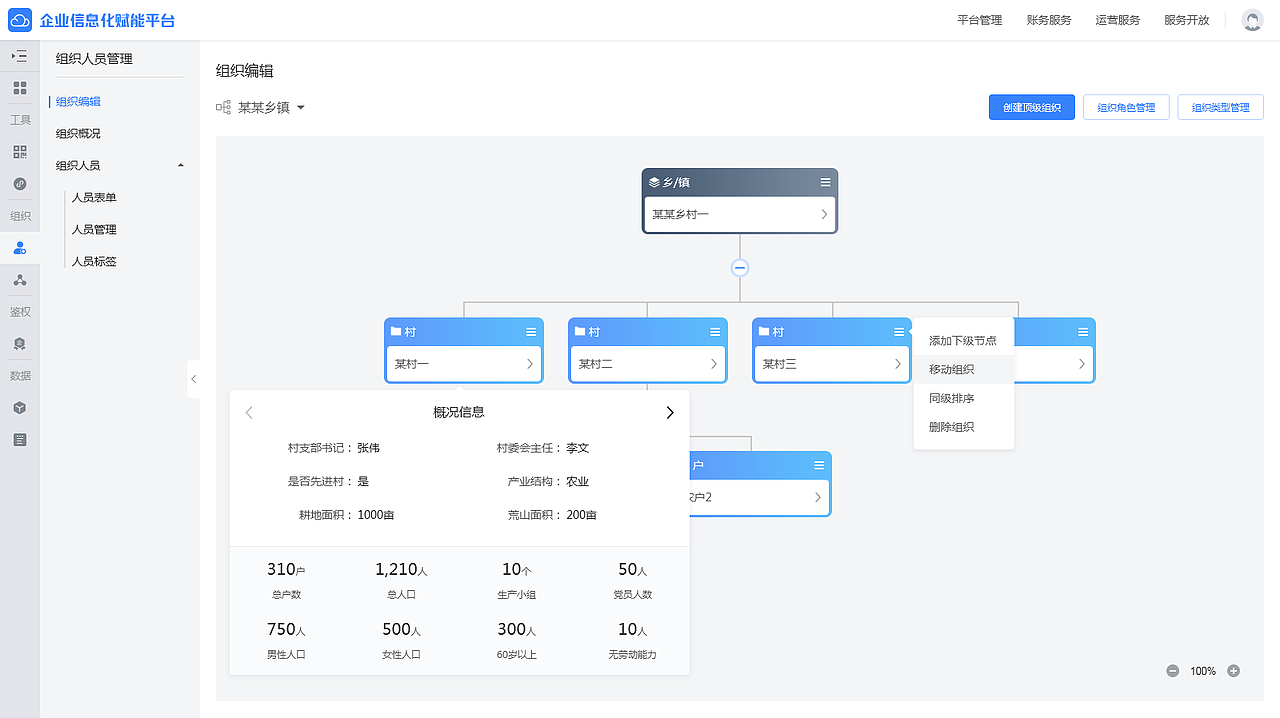
Task: Open the 户 card hamburger menu
Action: click(819, 465)
